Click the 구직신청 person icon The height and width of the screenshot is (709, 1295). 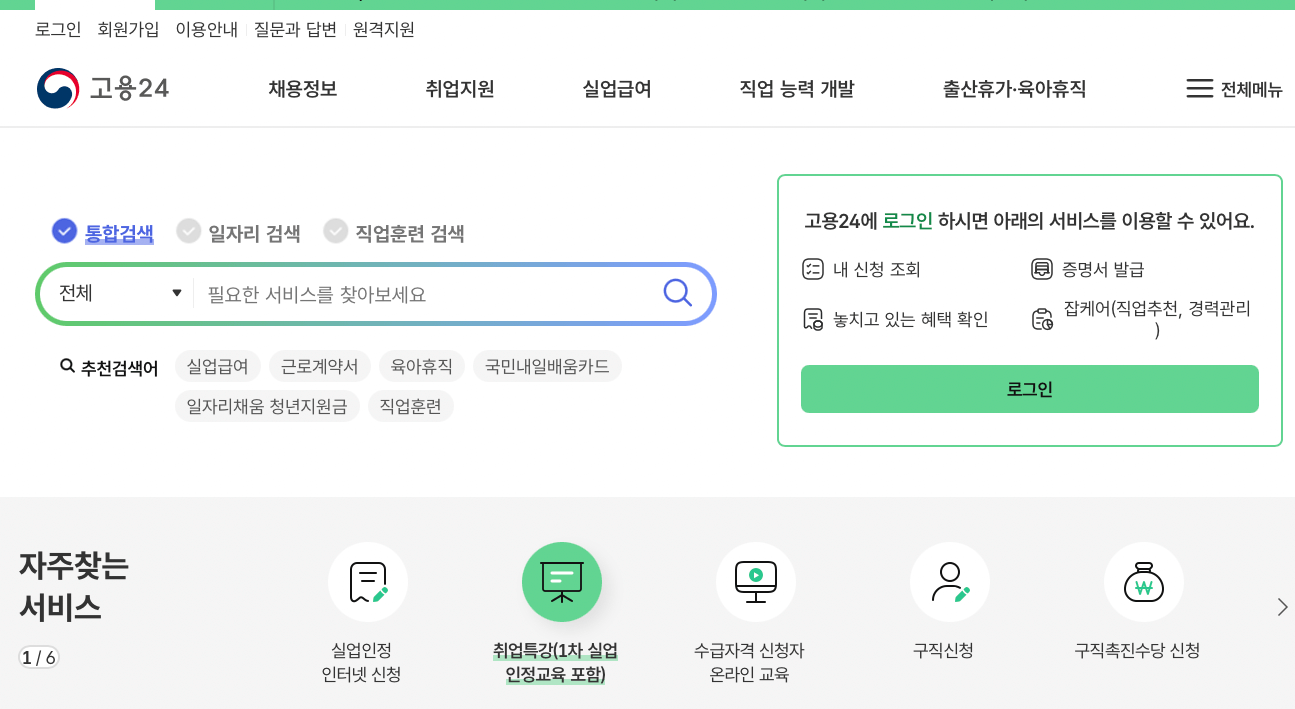coord(949,581)
